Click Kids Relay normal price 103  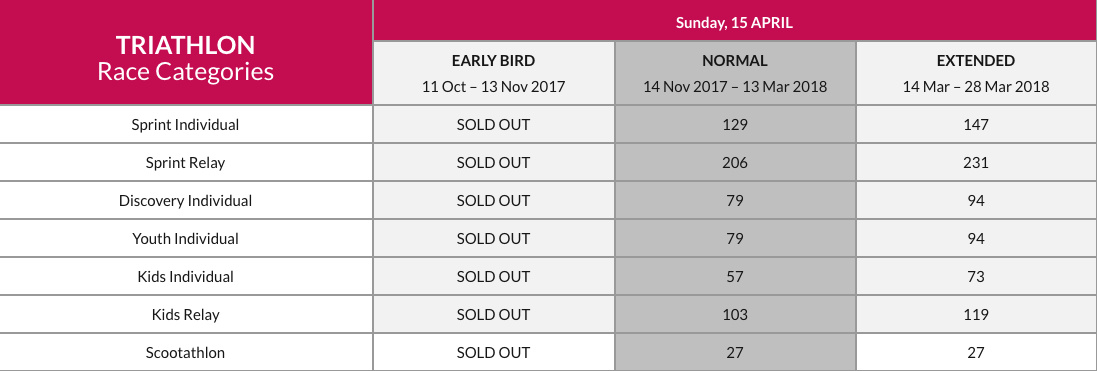point(735,314)
